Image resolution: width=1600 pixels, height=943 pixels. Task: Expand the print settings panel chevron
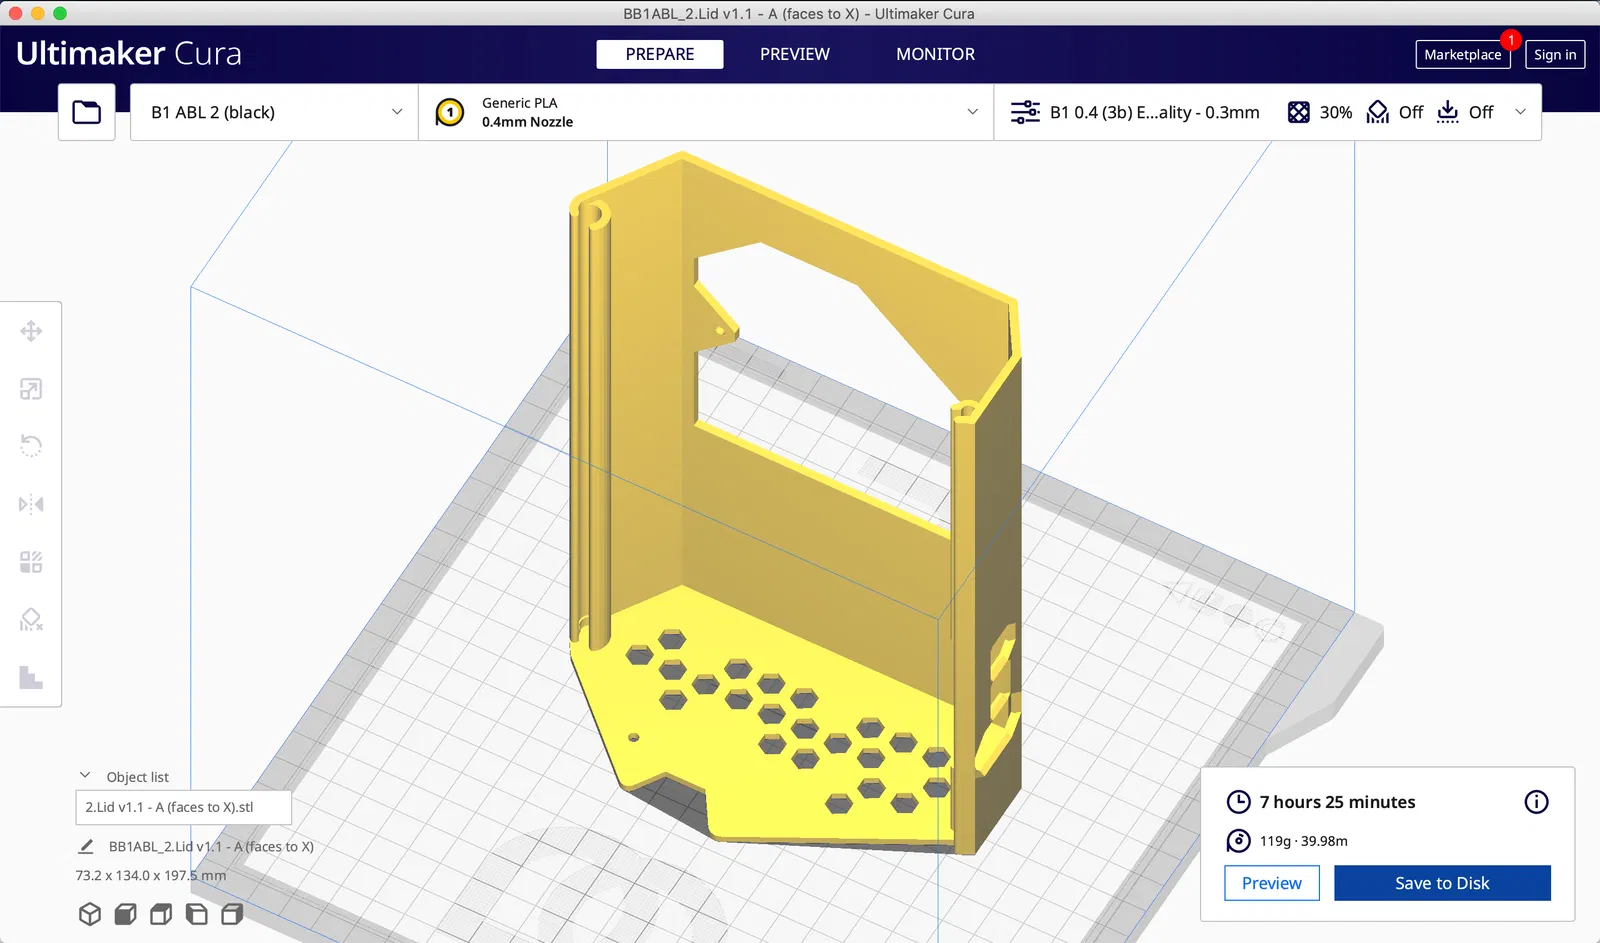pos(1521,112)
